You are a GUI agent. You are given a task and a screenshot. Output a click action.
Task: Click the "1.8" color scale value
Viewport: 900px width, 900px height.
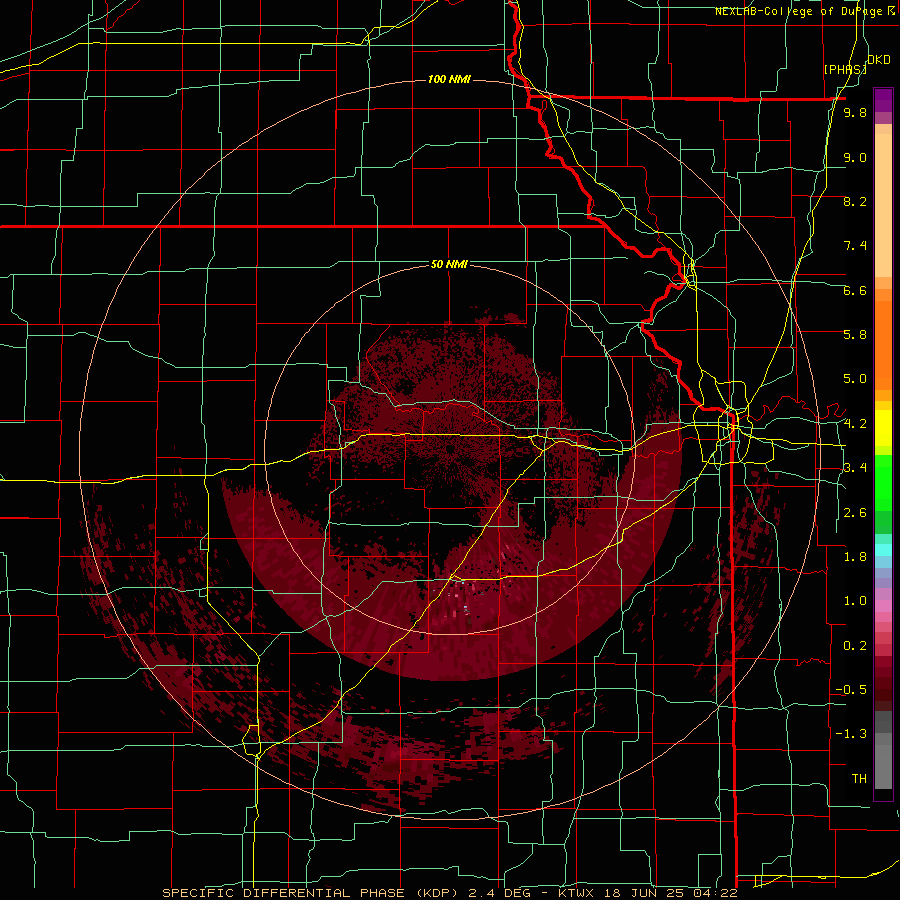click(855, 557)
